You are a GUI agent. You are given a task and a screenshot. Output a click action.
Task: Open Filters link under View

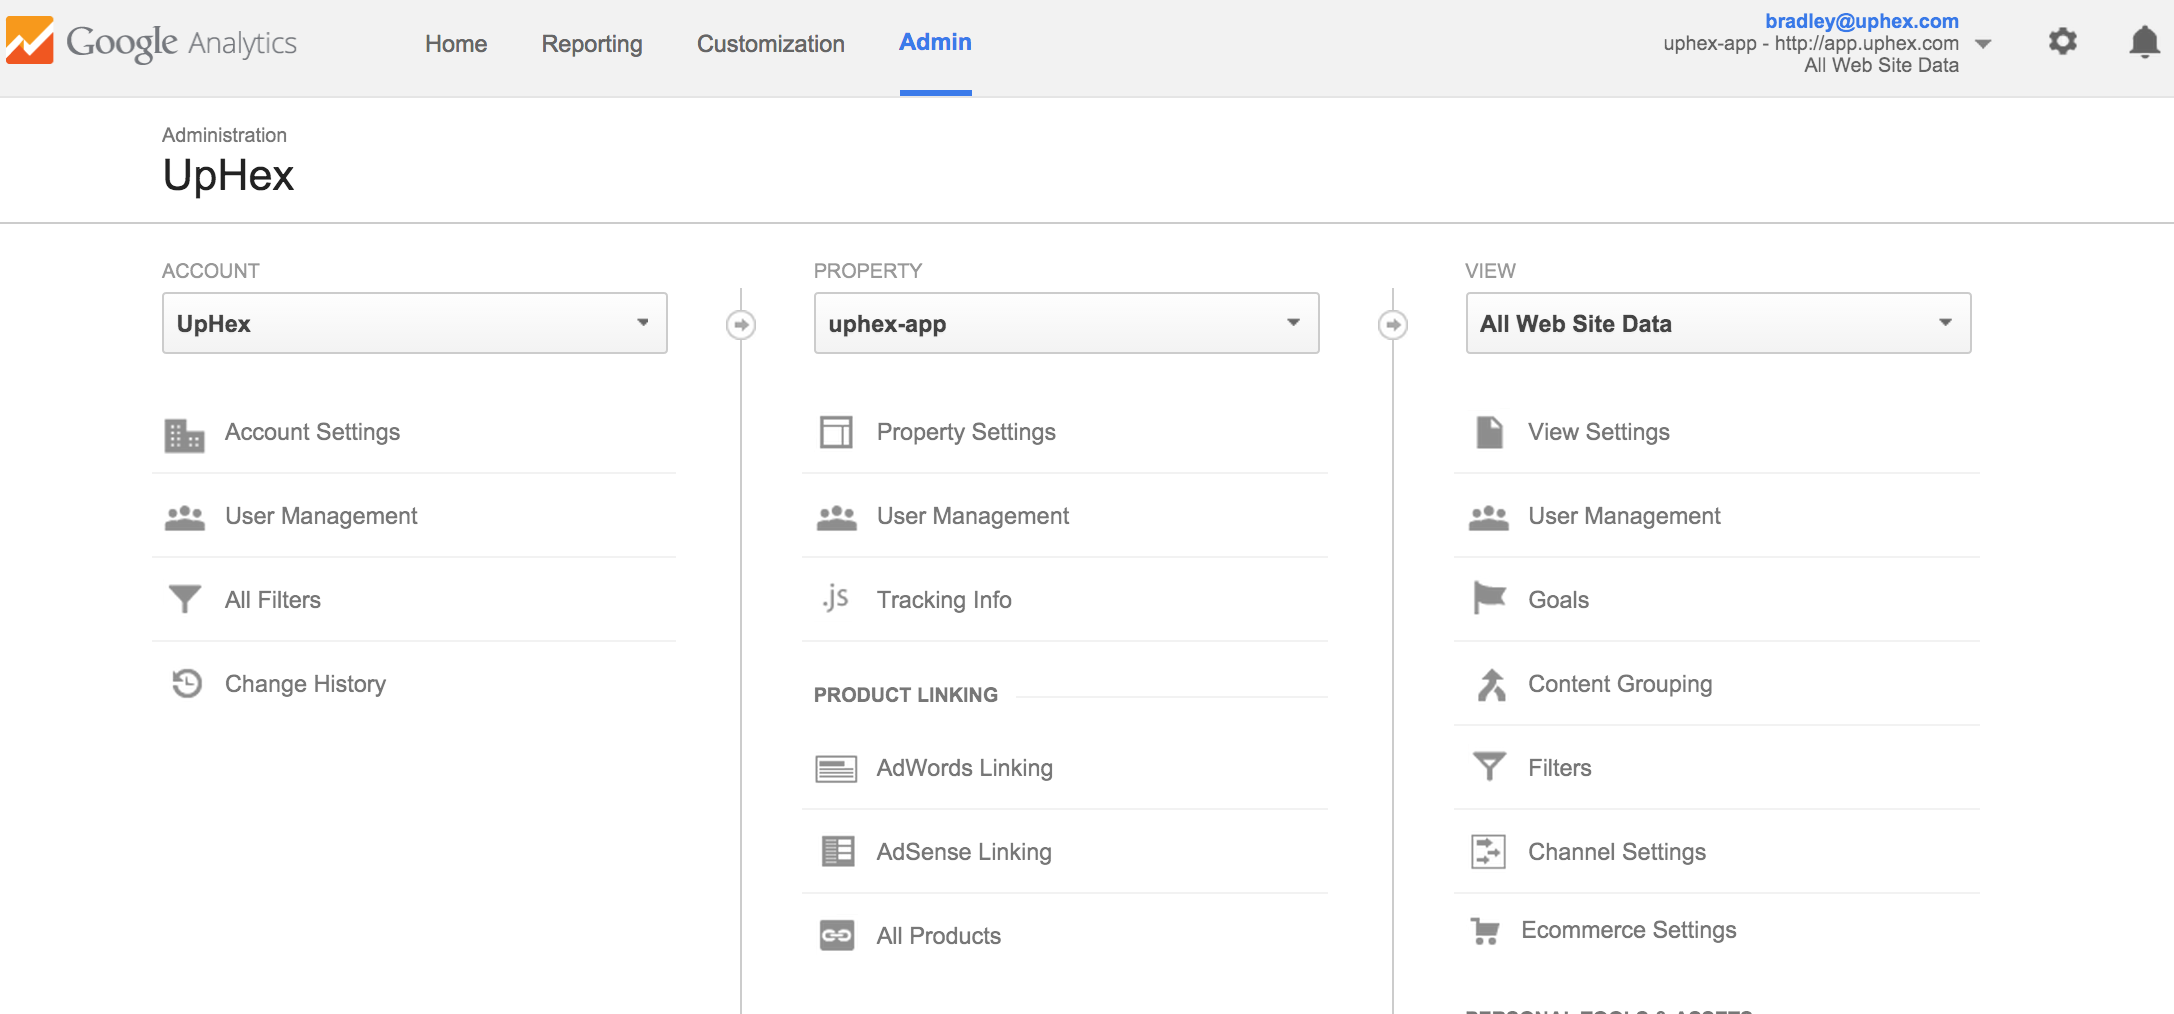[x=1560, y=768]
